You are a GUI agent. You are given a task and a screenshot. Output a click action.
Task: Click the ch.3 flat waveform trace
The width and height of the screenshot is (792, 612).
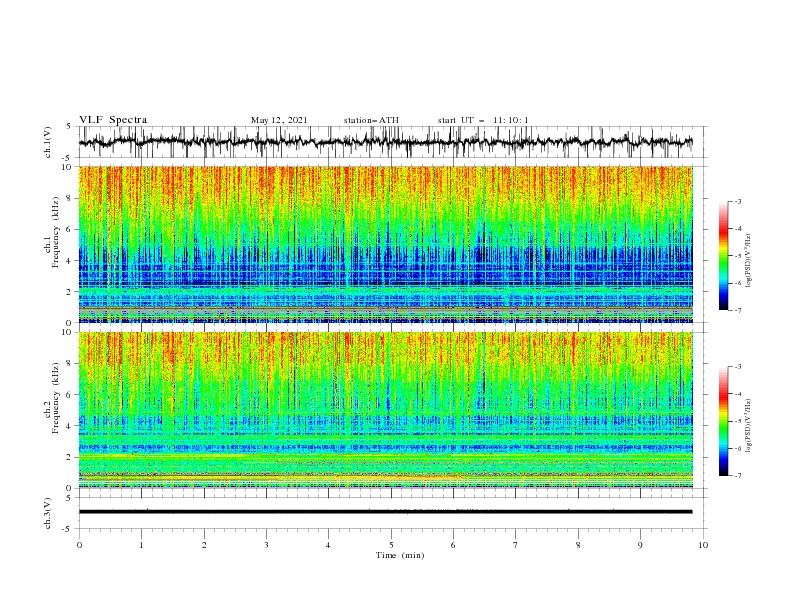(x=385, y=512)
